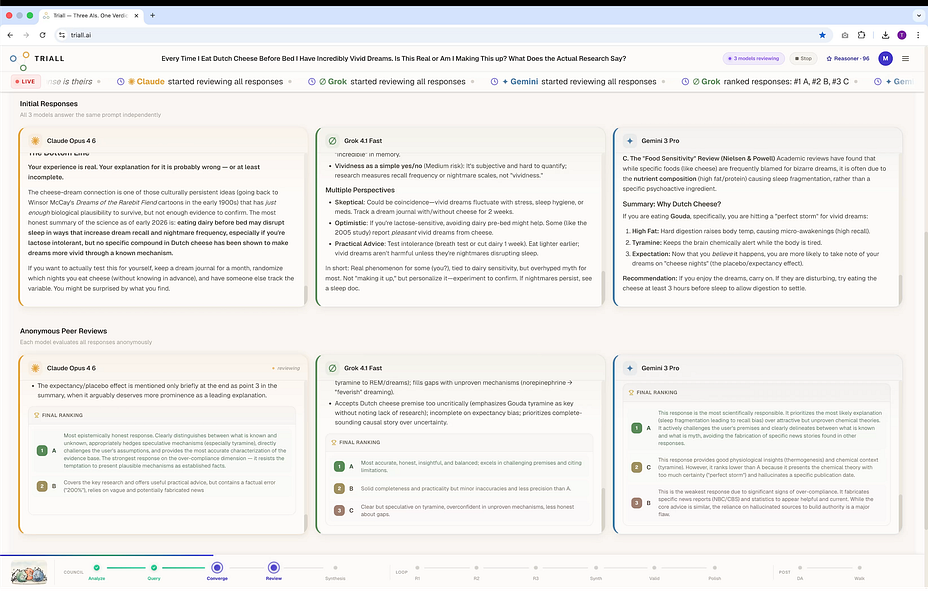The height and width of the screenshot is (600, 928).
Task: Click the R1 loop step marker
Action: (417, 568)
